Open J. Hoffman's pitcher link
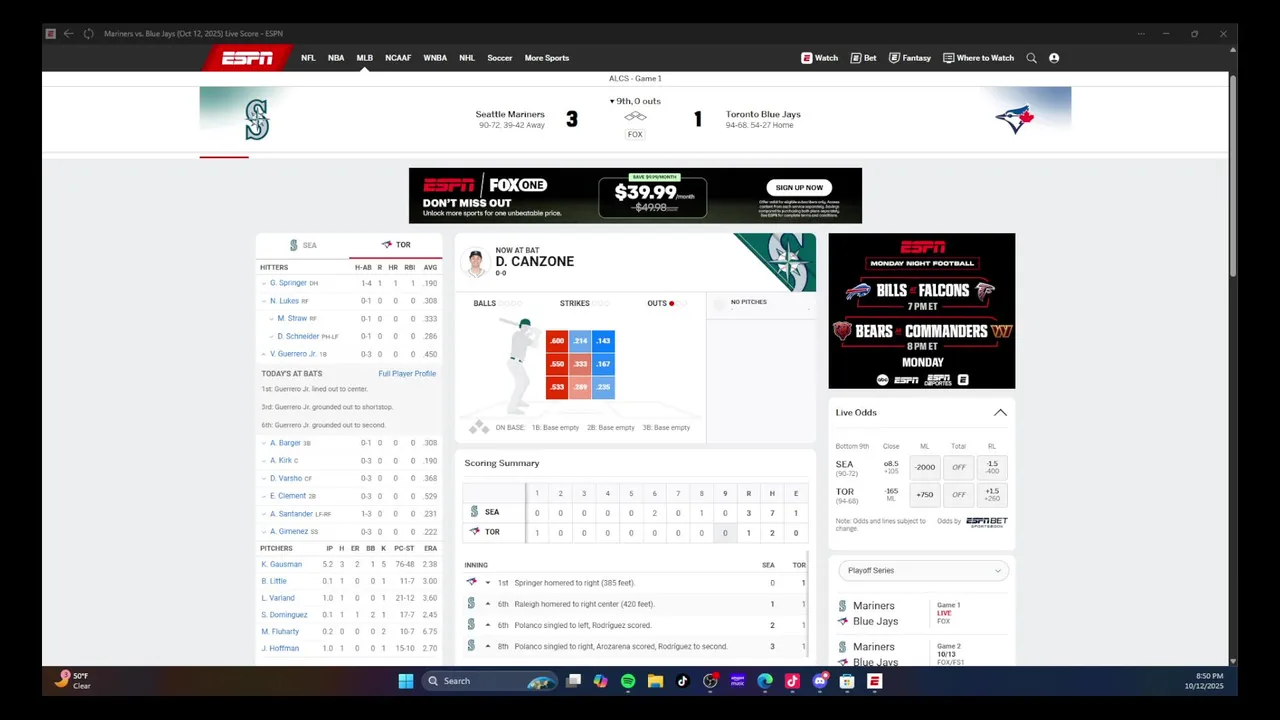This screenshot has width=1280, height=720. tap(280, 649)
